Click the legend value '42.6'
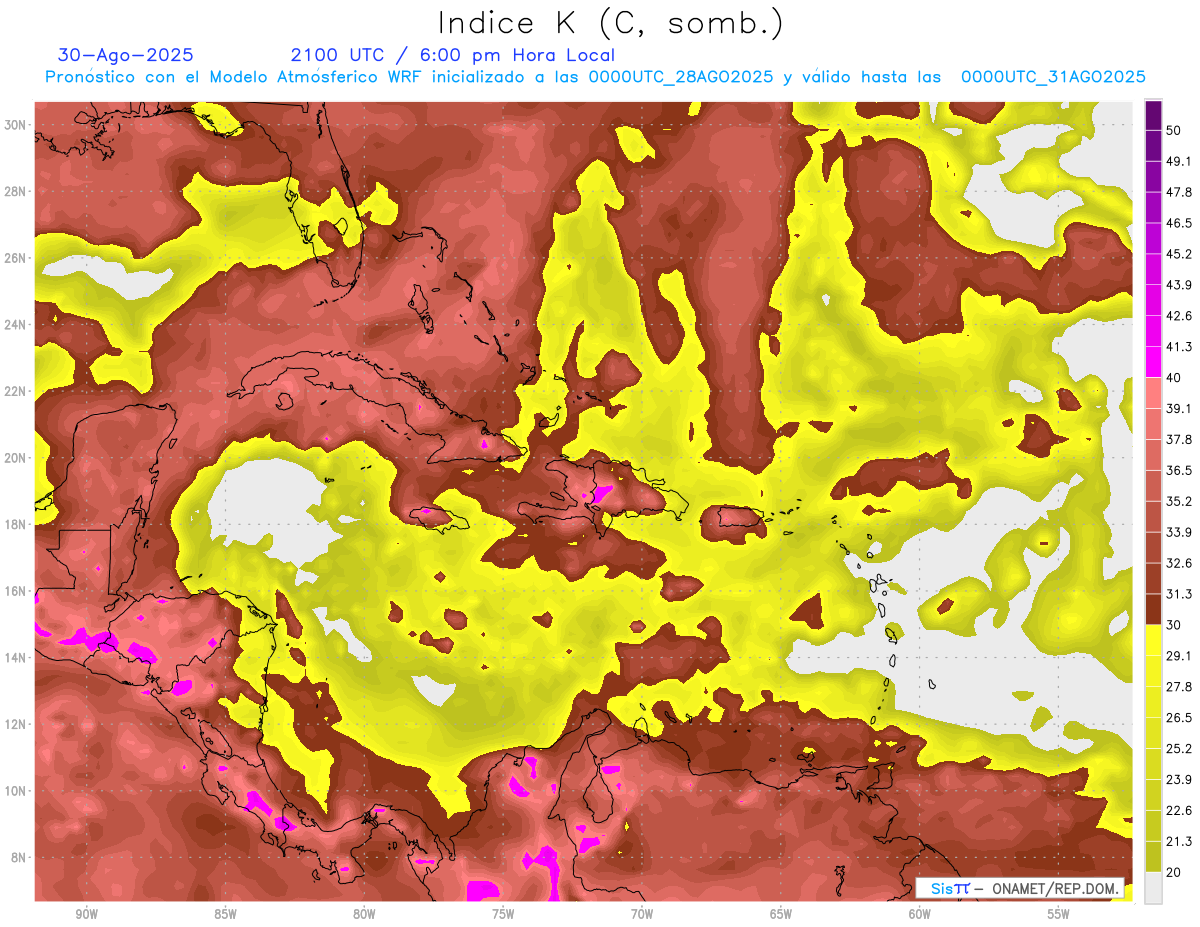Screen dimensions: 1200x927 pyautogui.click(x=1179, y=316)
